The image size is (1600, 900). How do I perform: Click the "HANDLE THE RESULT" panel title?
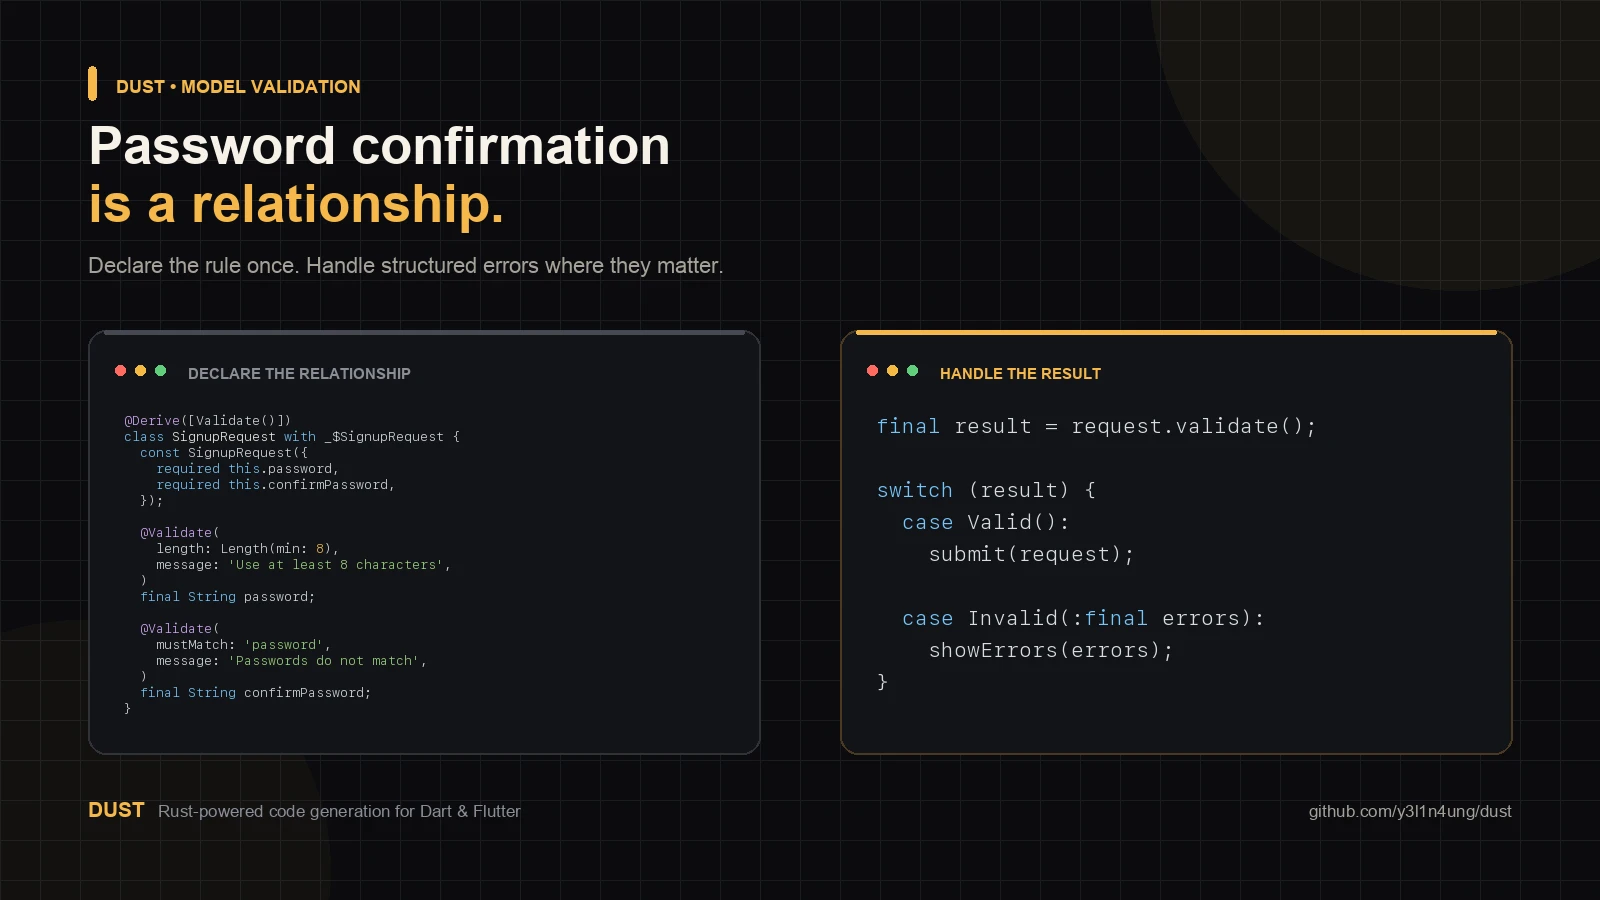(x=1020, y=374)
